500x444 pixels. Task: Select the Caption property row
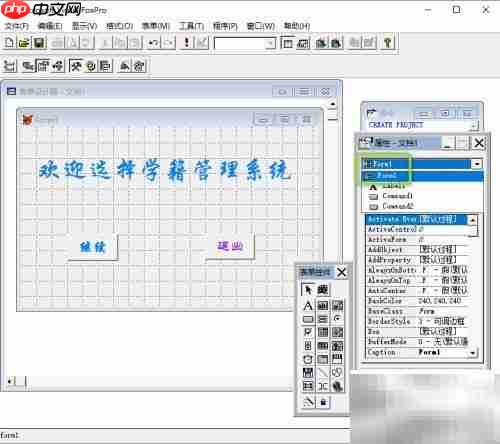point(417,352)
